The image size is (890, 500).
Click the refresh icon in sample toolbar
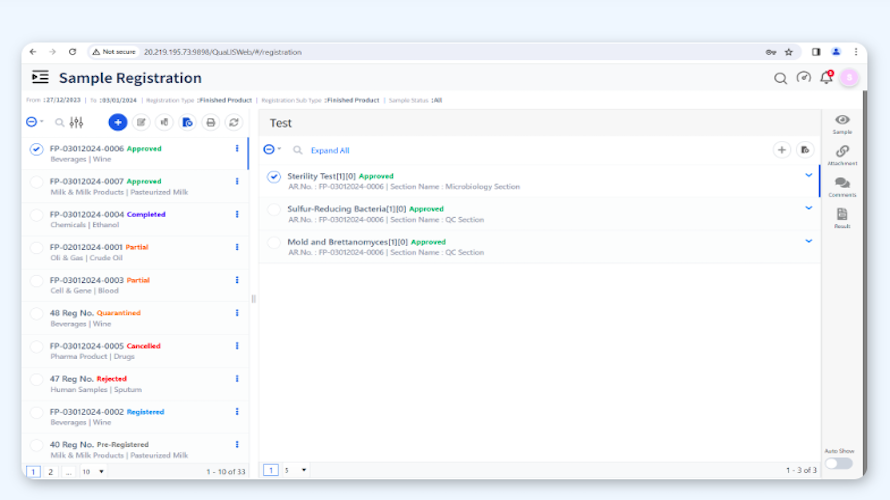tap(234, 122)
